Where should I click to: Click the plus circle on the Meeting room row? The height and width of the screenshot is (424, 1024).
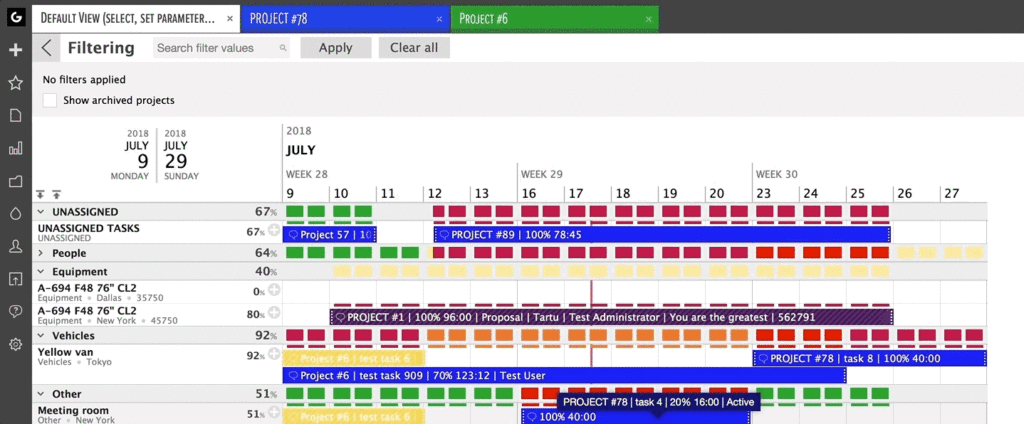point(274,412)
